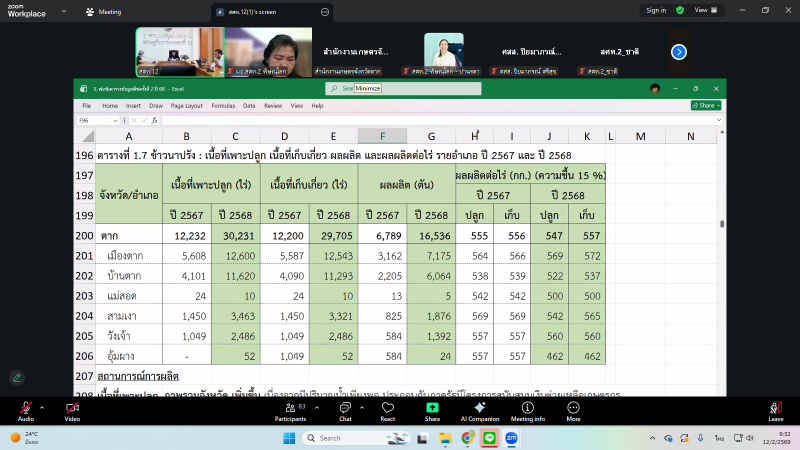Open the React emoji picker
The image size is (800, 450).
(x=387, y=408)
